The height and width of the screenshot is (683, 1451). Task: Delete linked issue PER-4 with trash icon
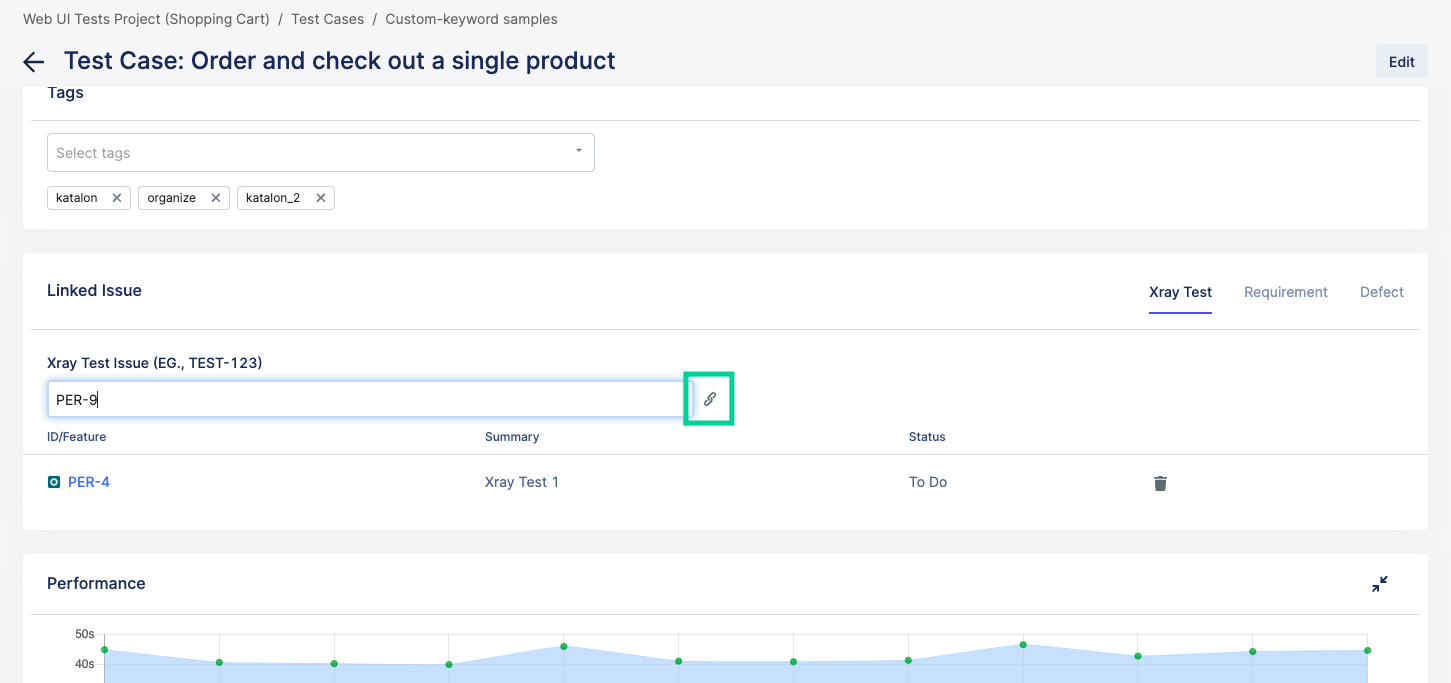click(1160, 483)
